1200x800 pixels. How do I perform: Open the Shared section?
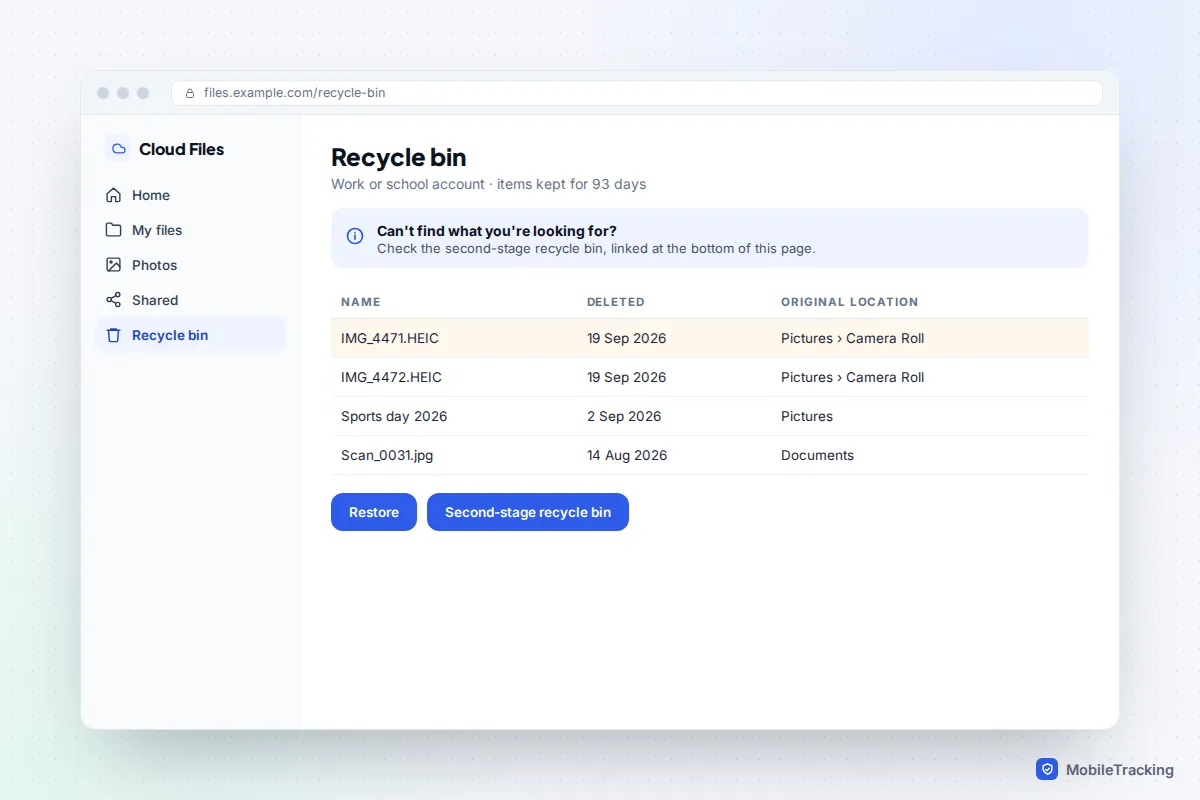tap(190, 300)
